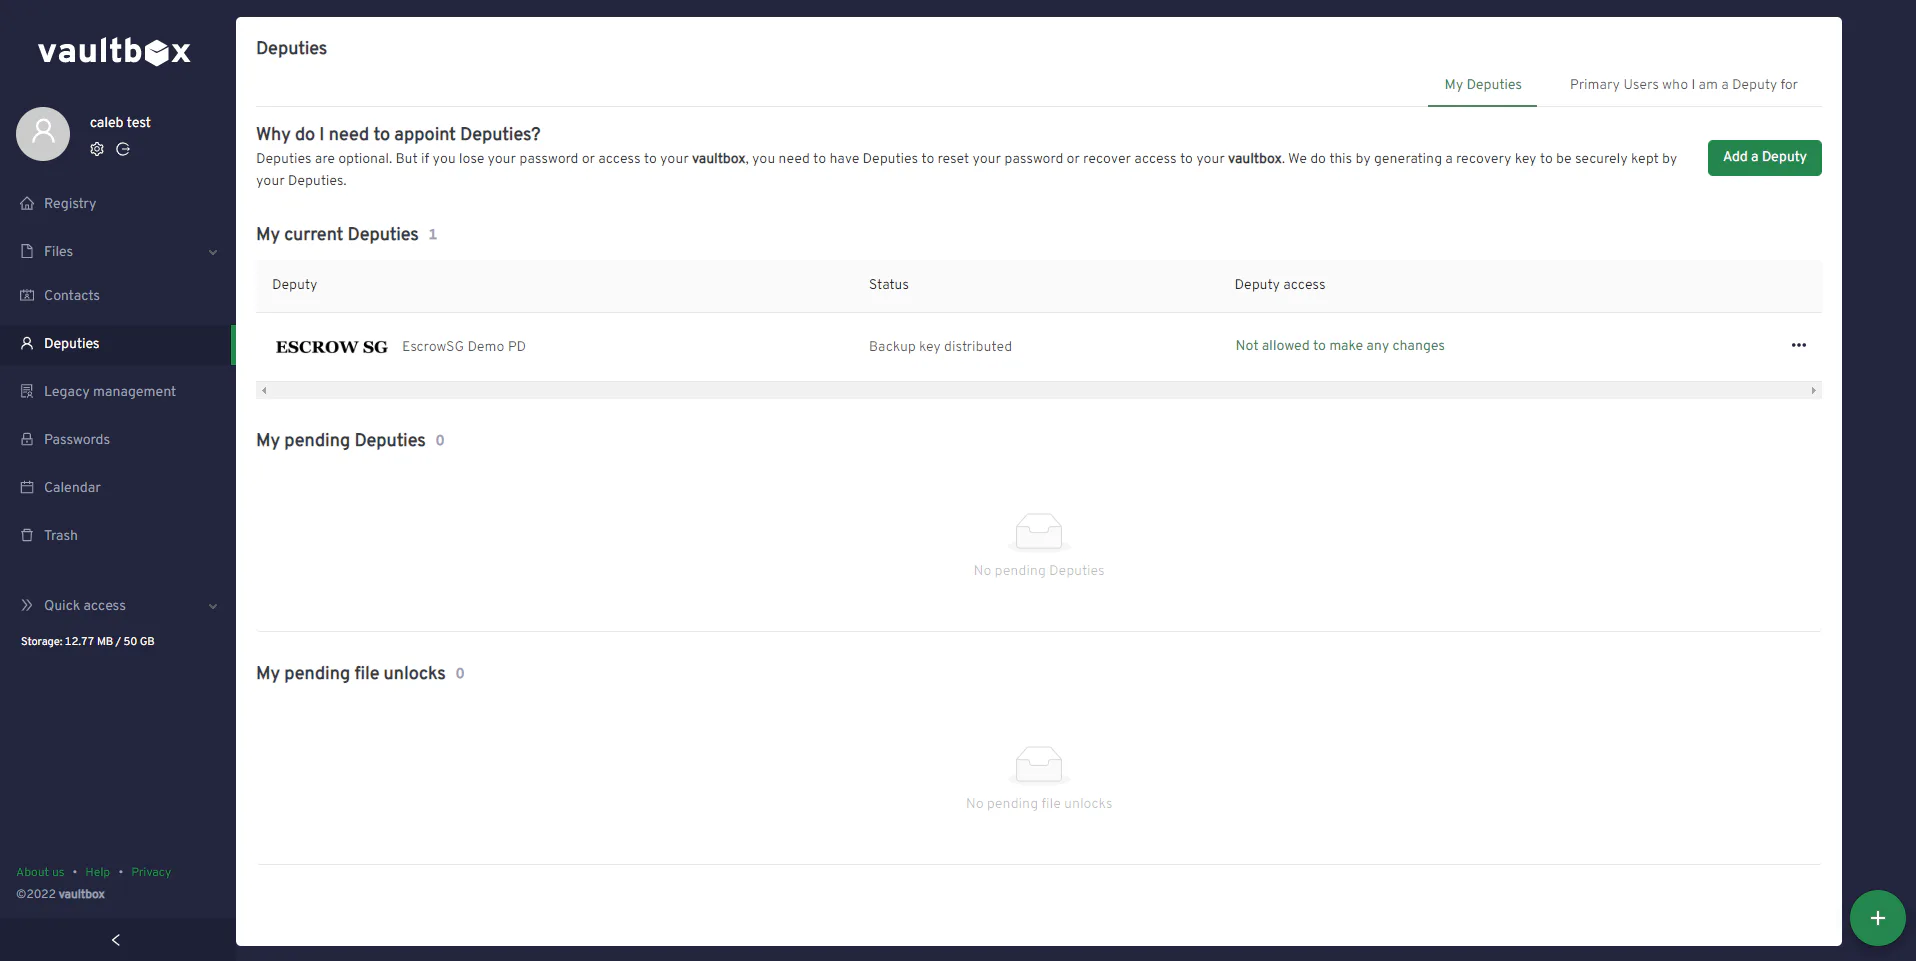Open account settings gear icon
The width and height of the screenshot is (1916, 961).
click(97, 149)
